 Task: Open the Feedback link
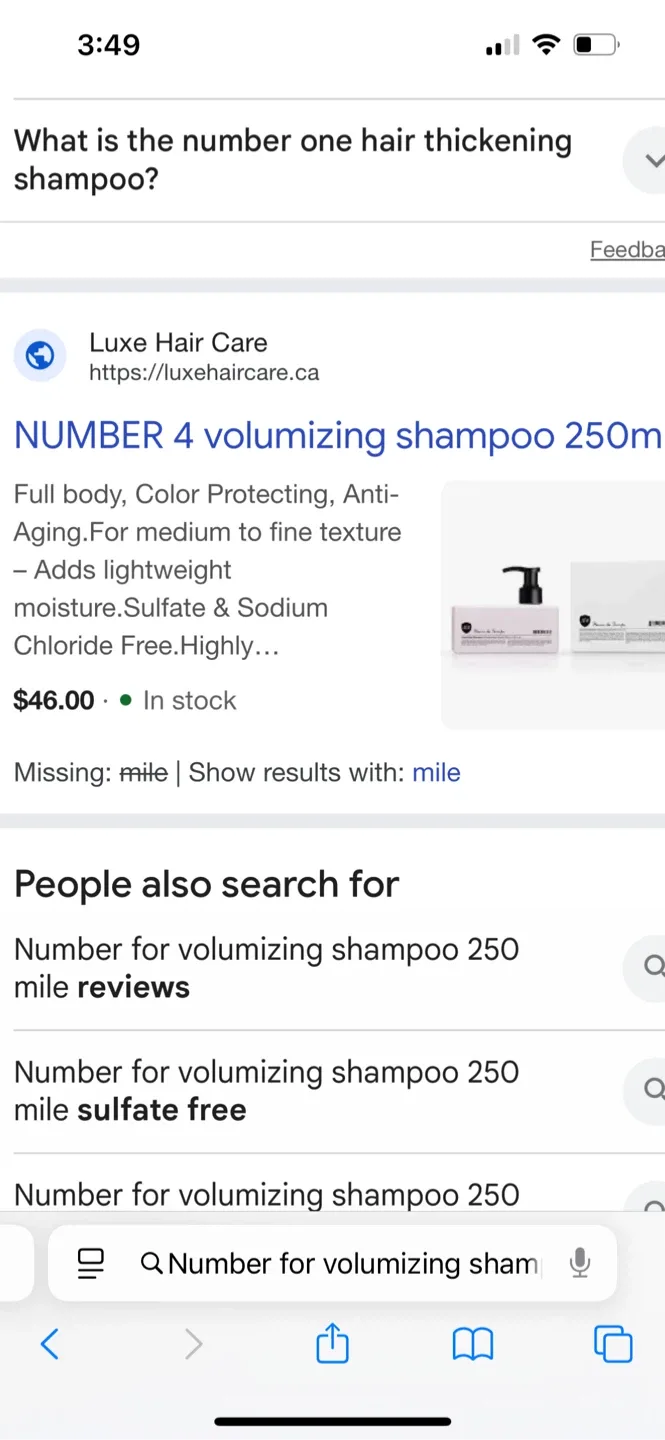tap(627, 249)
